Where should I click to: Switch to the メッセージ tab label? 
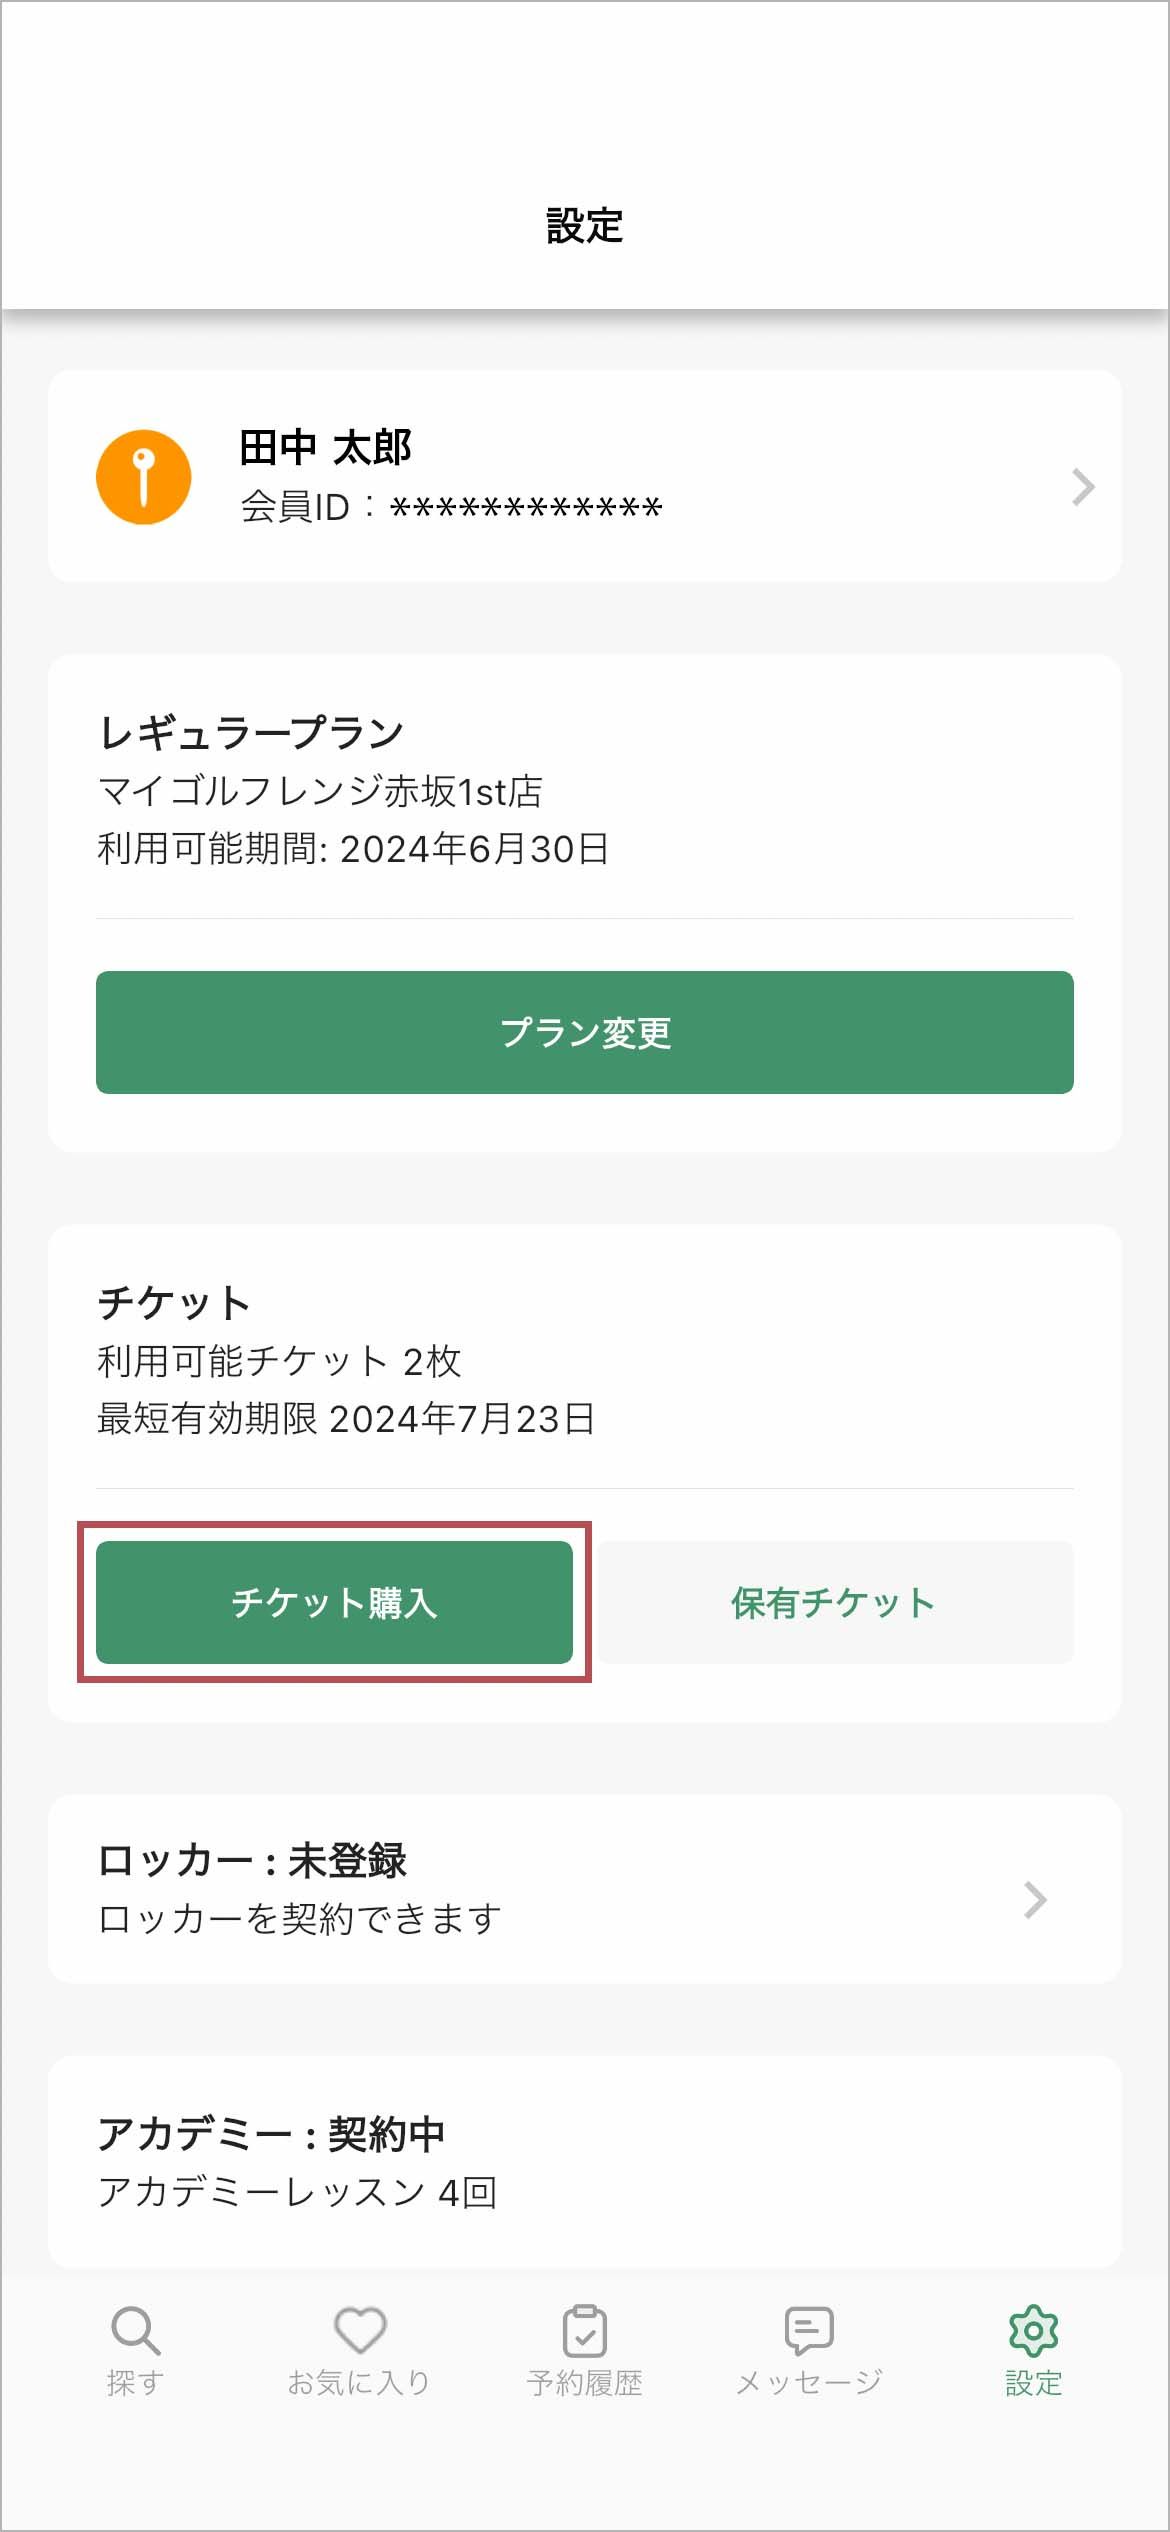(x=809, y=2384)
